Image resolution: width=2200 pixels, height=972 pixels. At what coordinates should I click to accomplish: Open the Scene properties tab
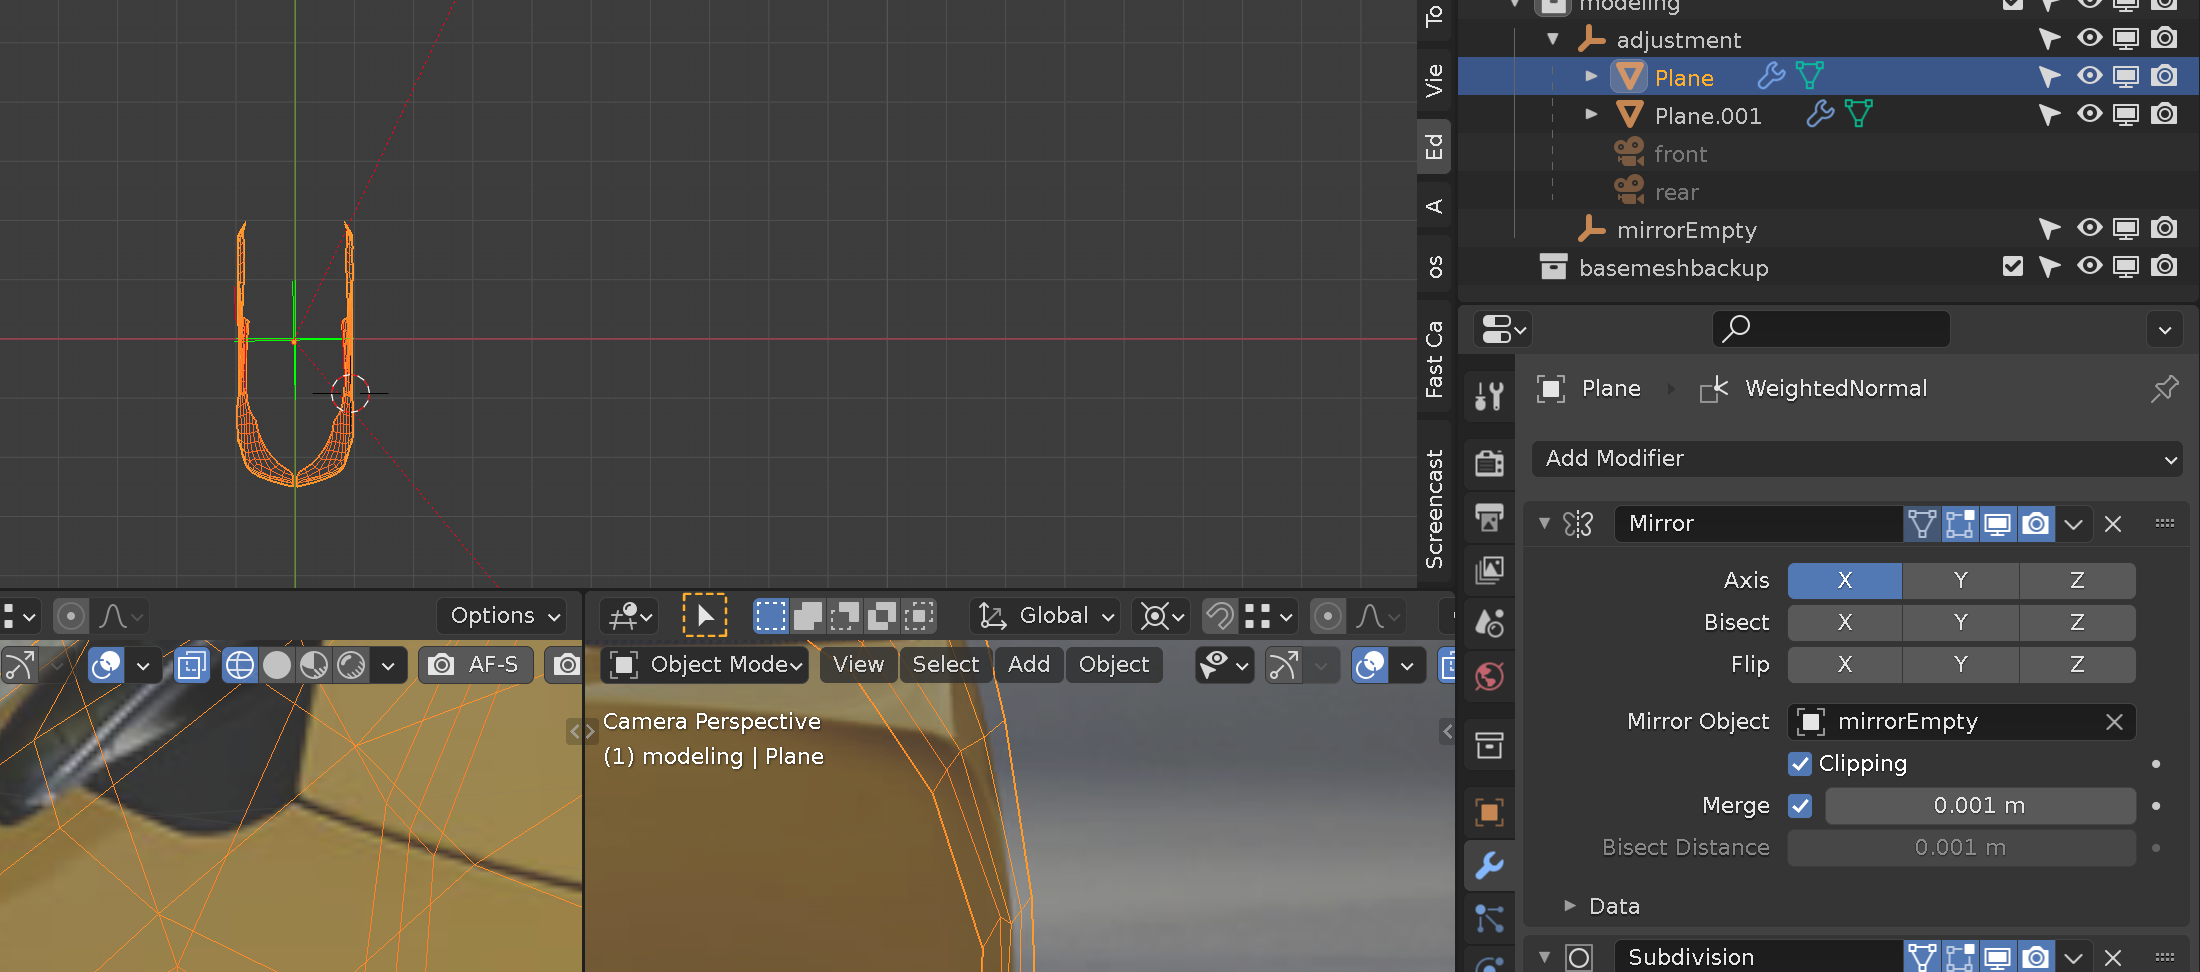[1489, 623]
